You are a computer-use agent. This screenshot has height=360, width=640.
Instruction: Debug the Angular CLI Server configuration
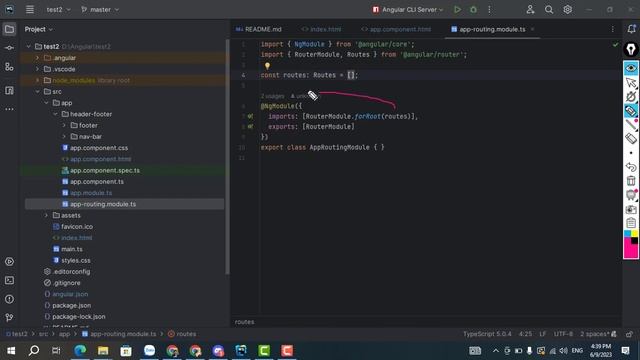(473, 9)
